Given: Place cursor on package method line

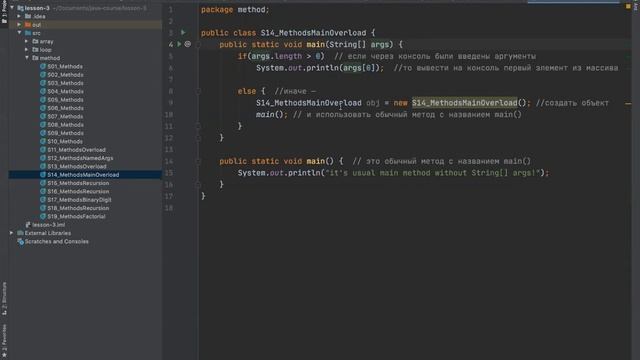Looking at the screenshot, I should click(235, 9).
